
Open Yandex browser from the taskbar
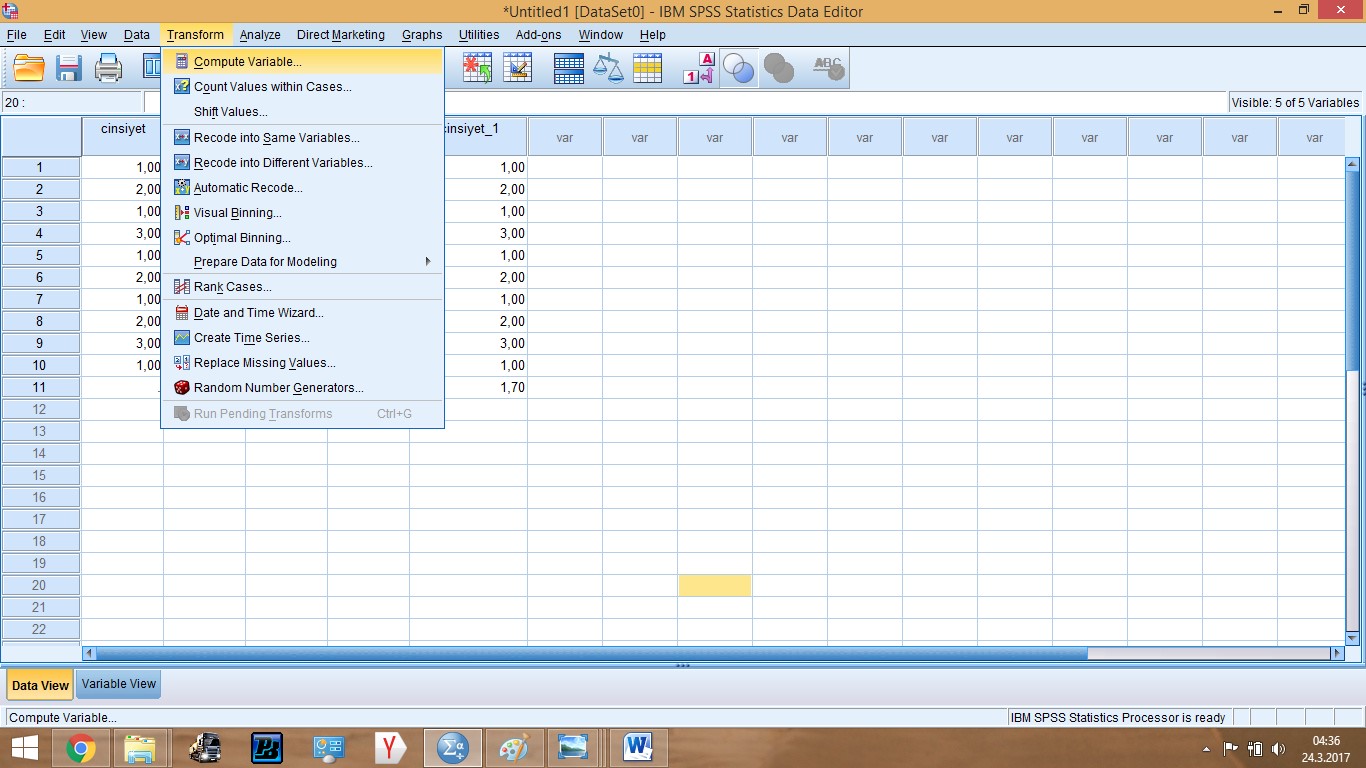click(x=390, y=747)
